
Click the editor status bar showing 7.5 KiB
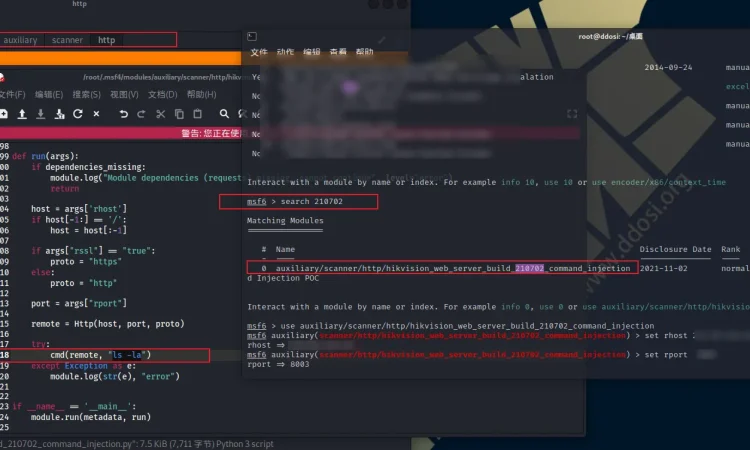coord(137,444)
